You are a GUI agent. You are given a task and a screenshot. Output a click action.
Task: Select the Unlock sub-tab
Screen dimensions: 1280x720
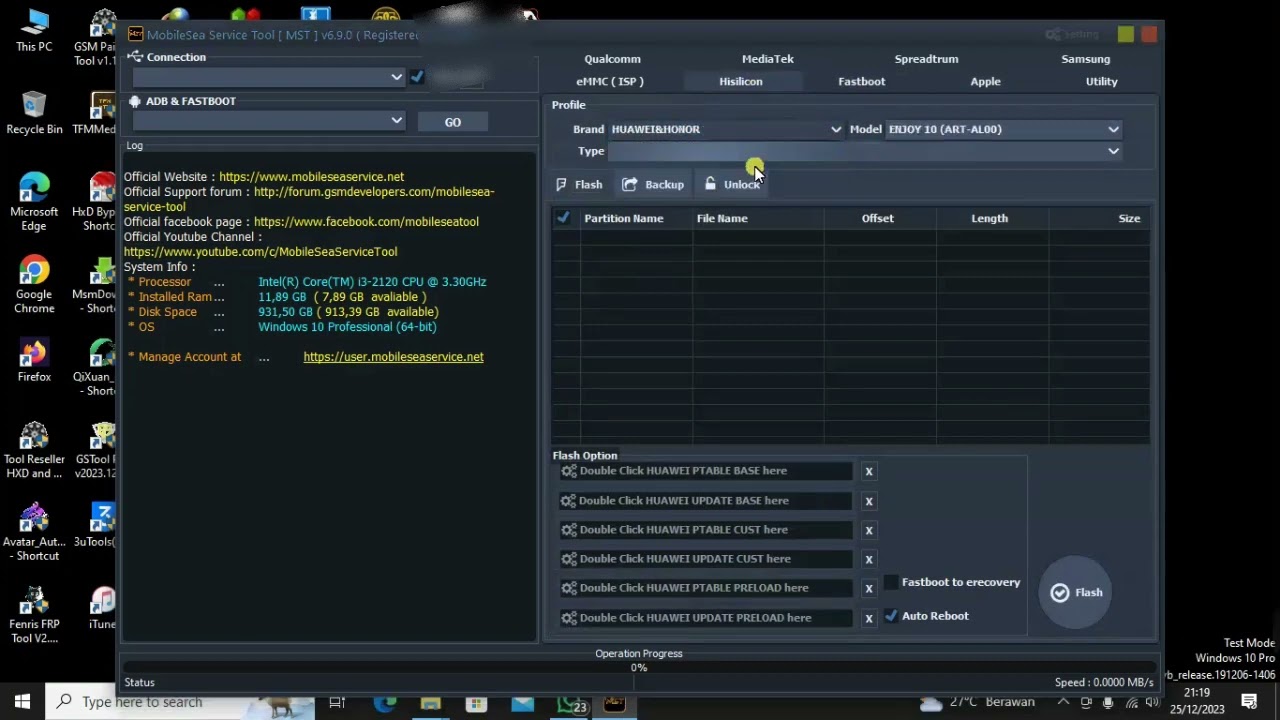(x=731, y=184)
